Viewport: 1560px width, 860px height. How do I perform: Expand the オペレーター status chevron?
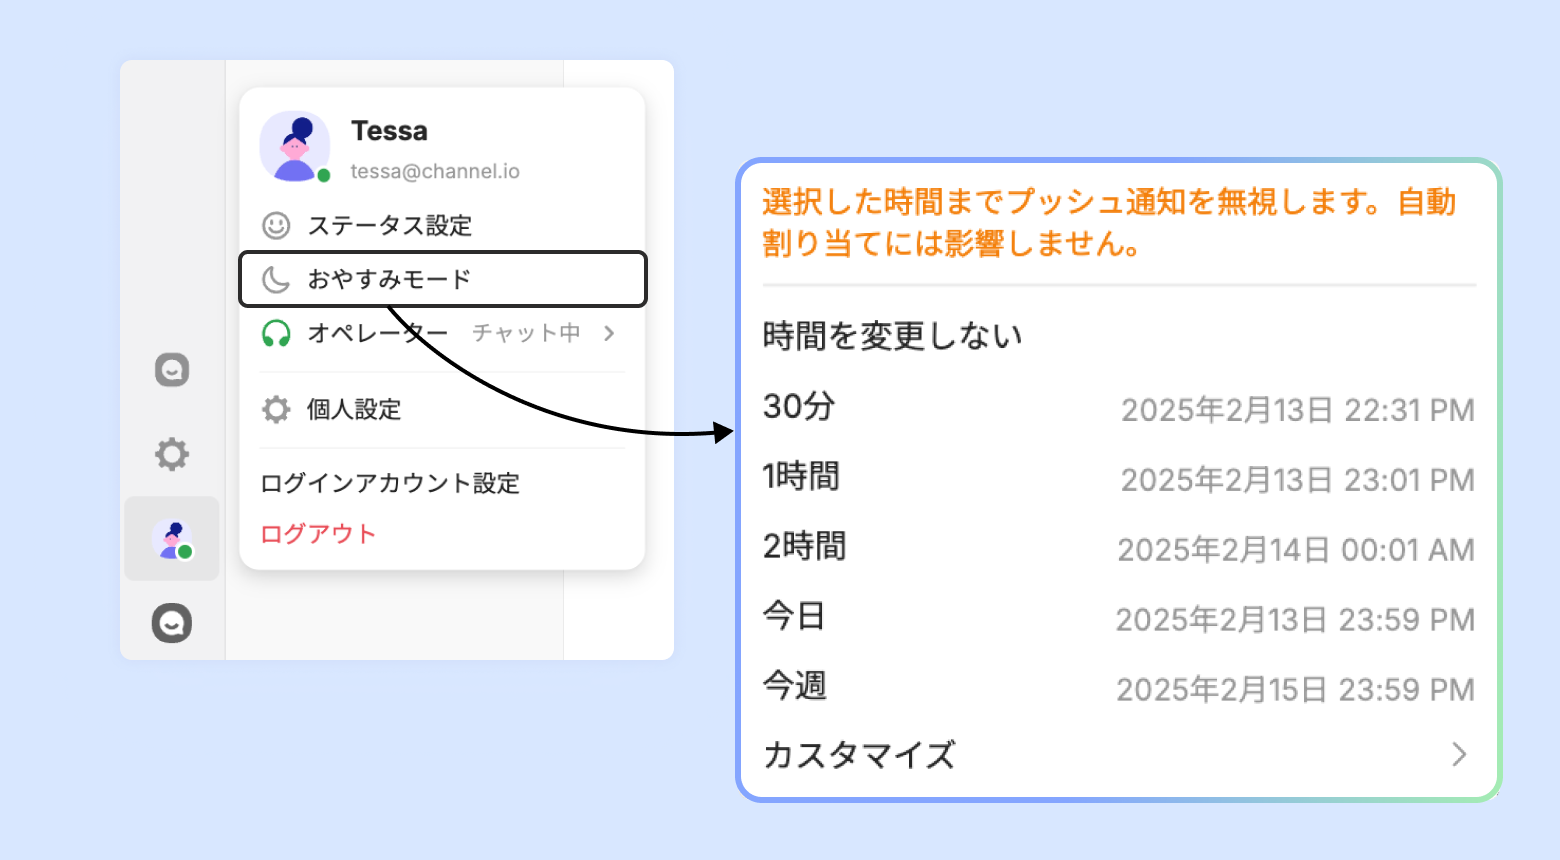tap(609, 333)
